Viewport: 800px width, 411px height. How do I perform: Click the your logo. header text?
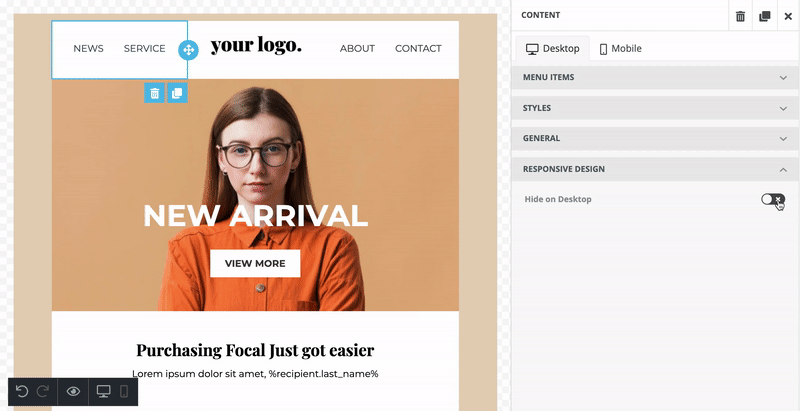click(x=256, y=46)
